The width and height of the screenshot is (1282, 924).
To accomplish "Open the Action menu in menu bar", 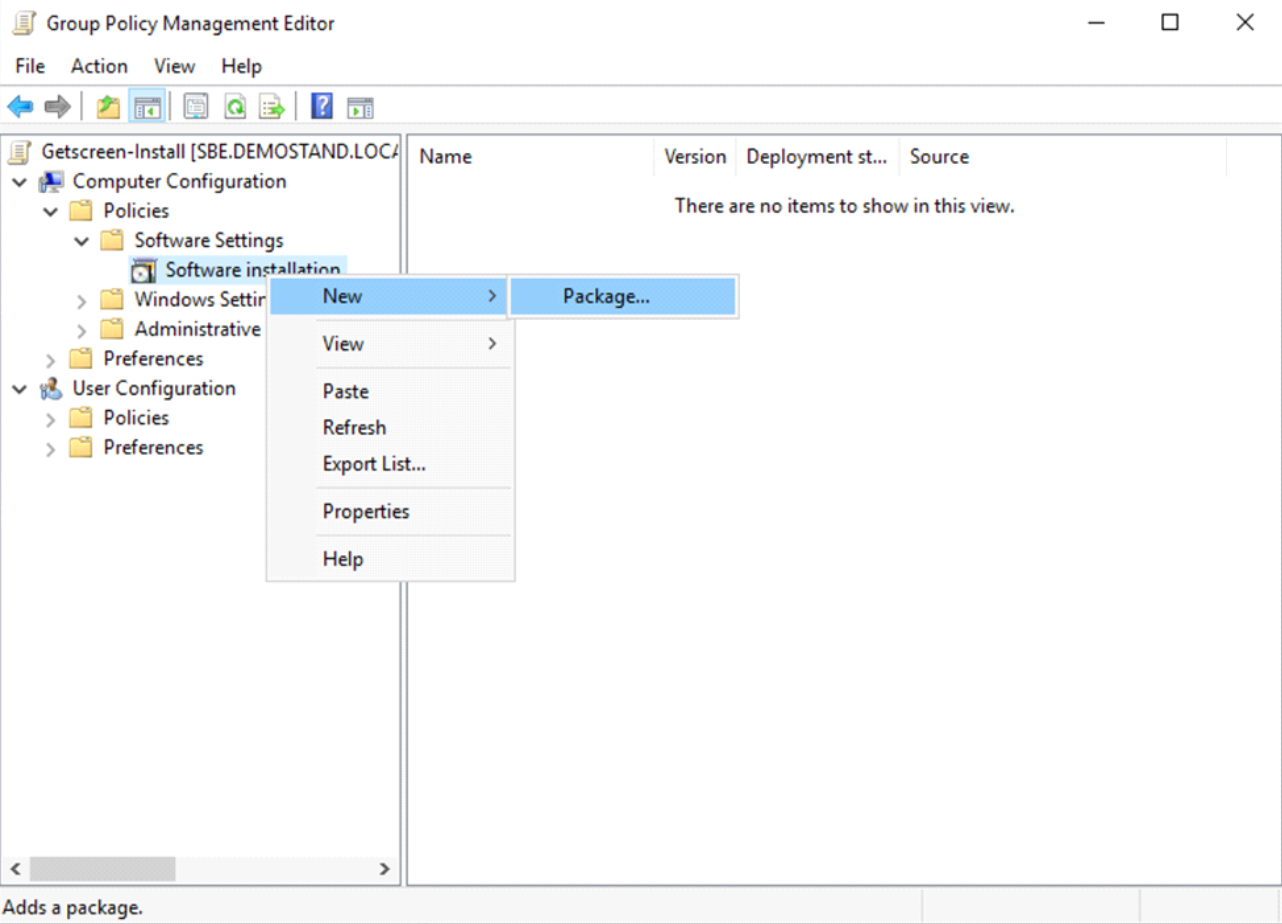I will pyautogui.click(x=99, y=66).
